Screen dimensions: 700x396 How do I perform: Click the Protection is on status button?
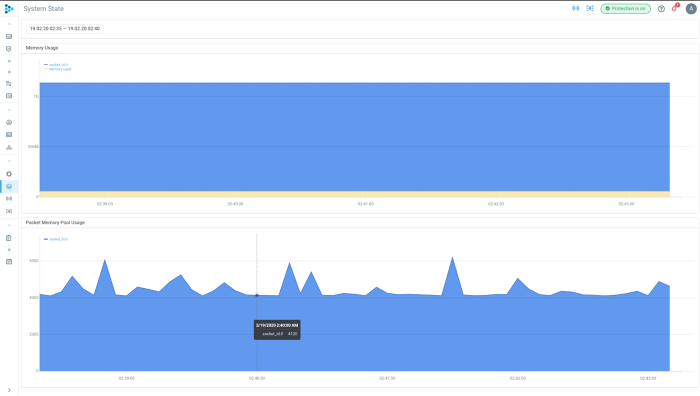tap(625, 8)
